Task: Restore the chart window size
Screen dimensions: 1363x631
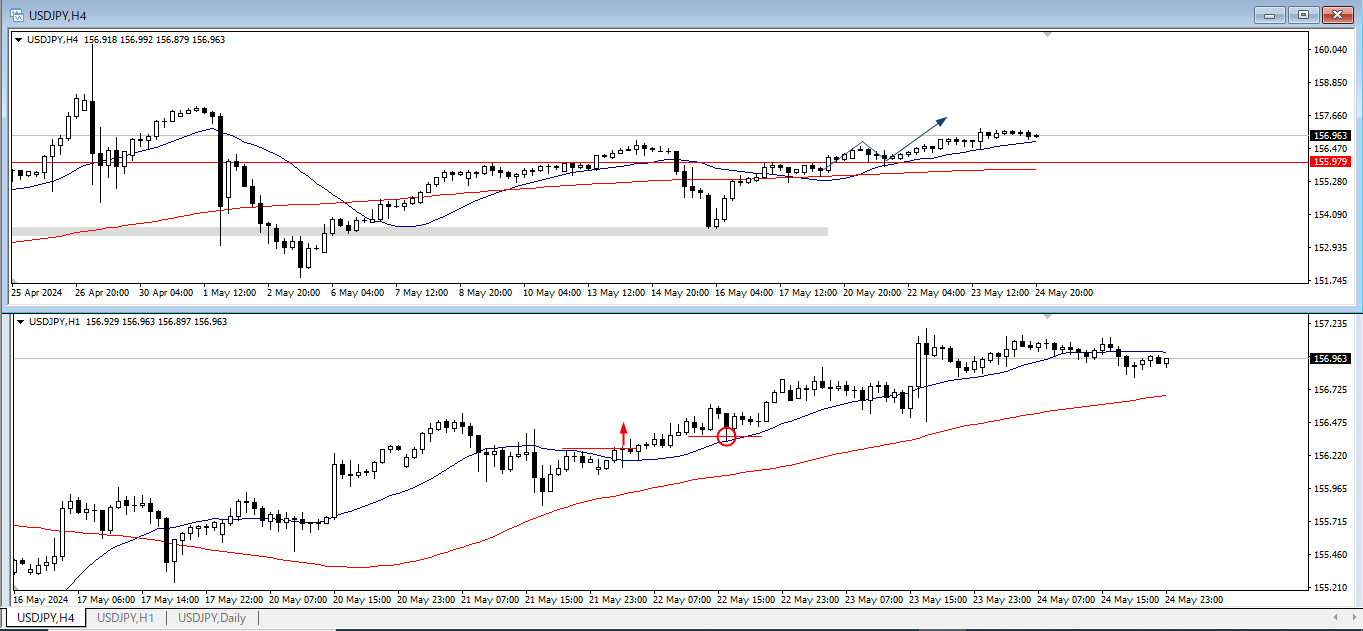Action: (x=1303, y=14)
